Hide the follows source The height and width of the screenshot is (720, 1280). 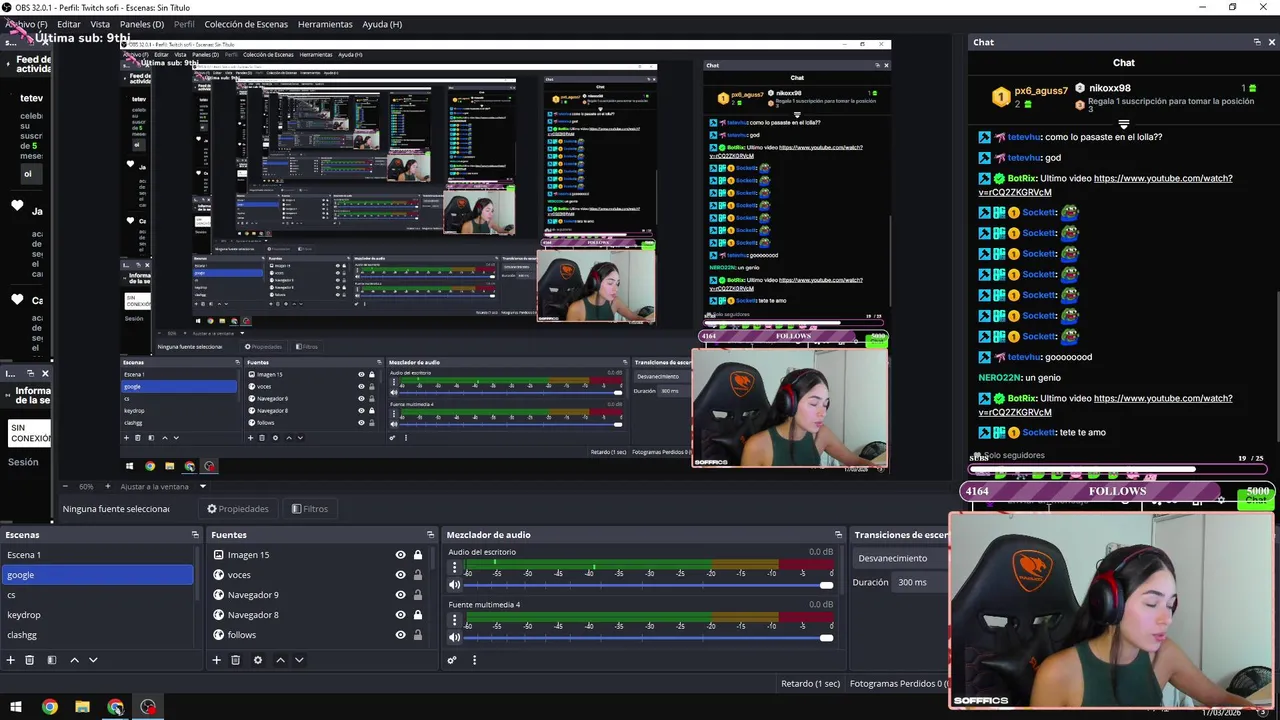tap(400, 635)
